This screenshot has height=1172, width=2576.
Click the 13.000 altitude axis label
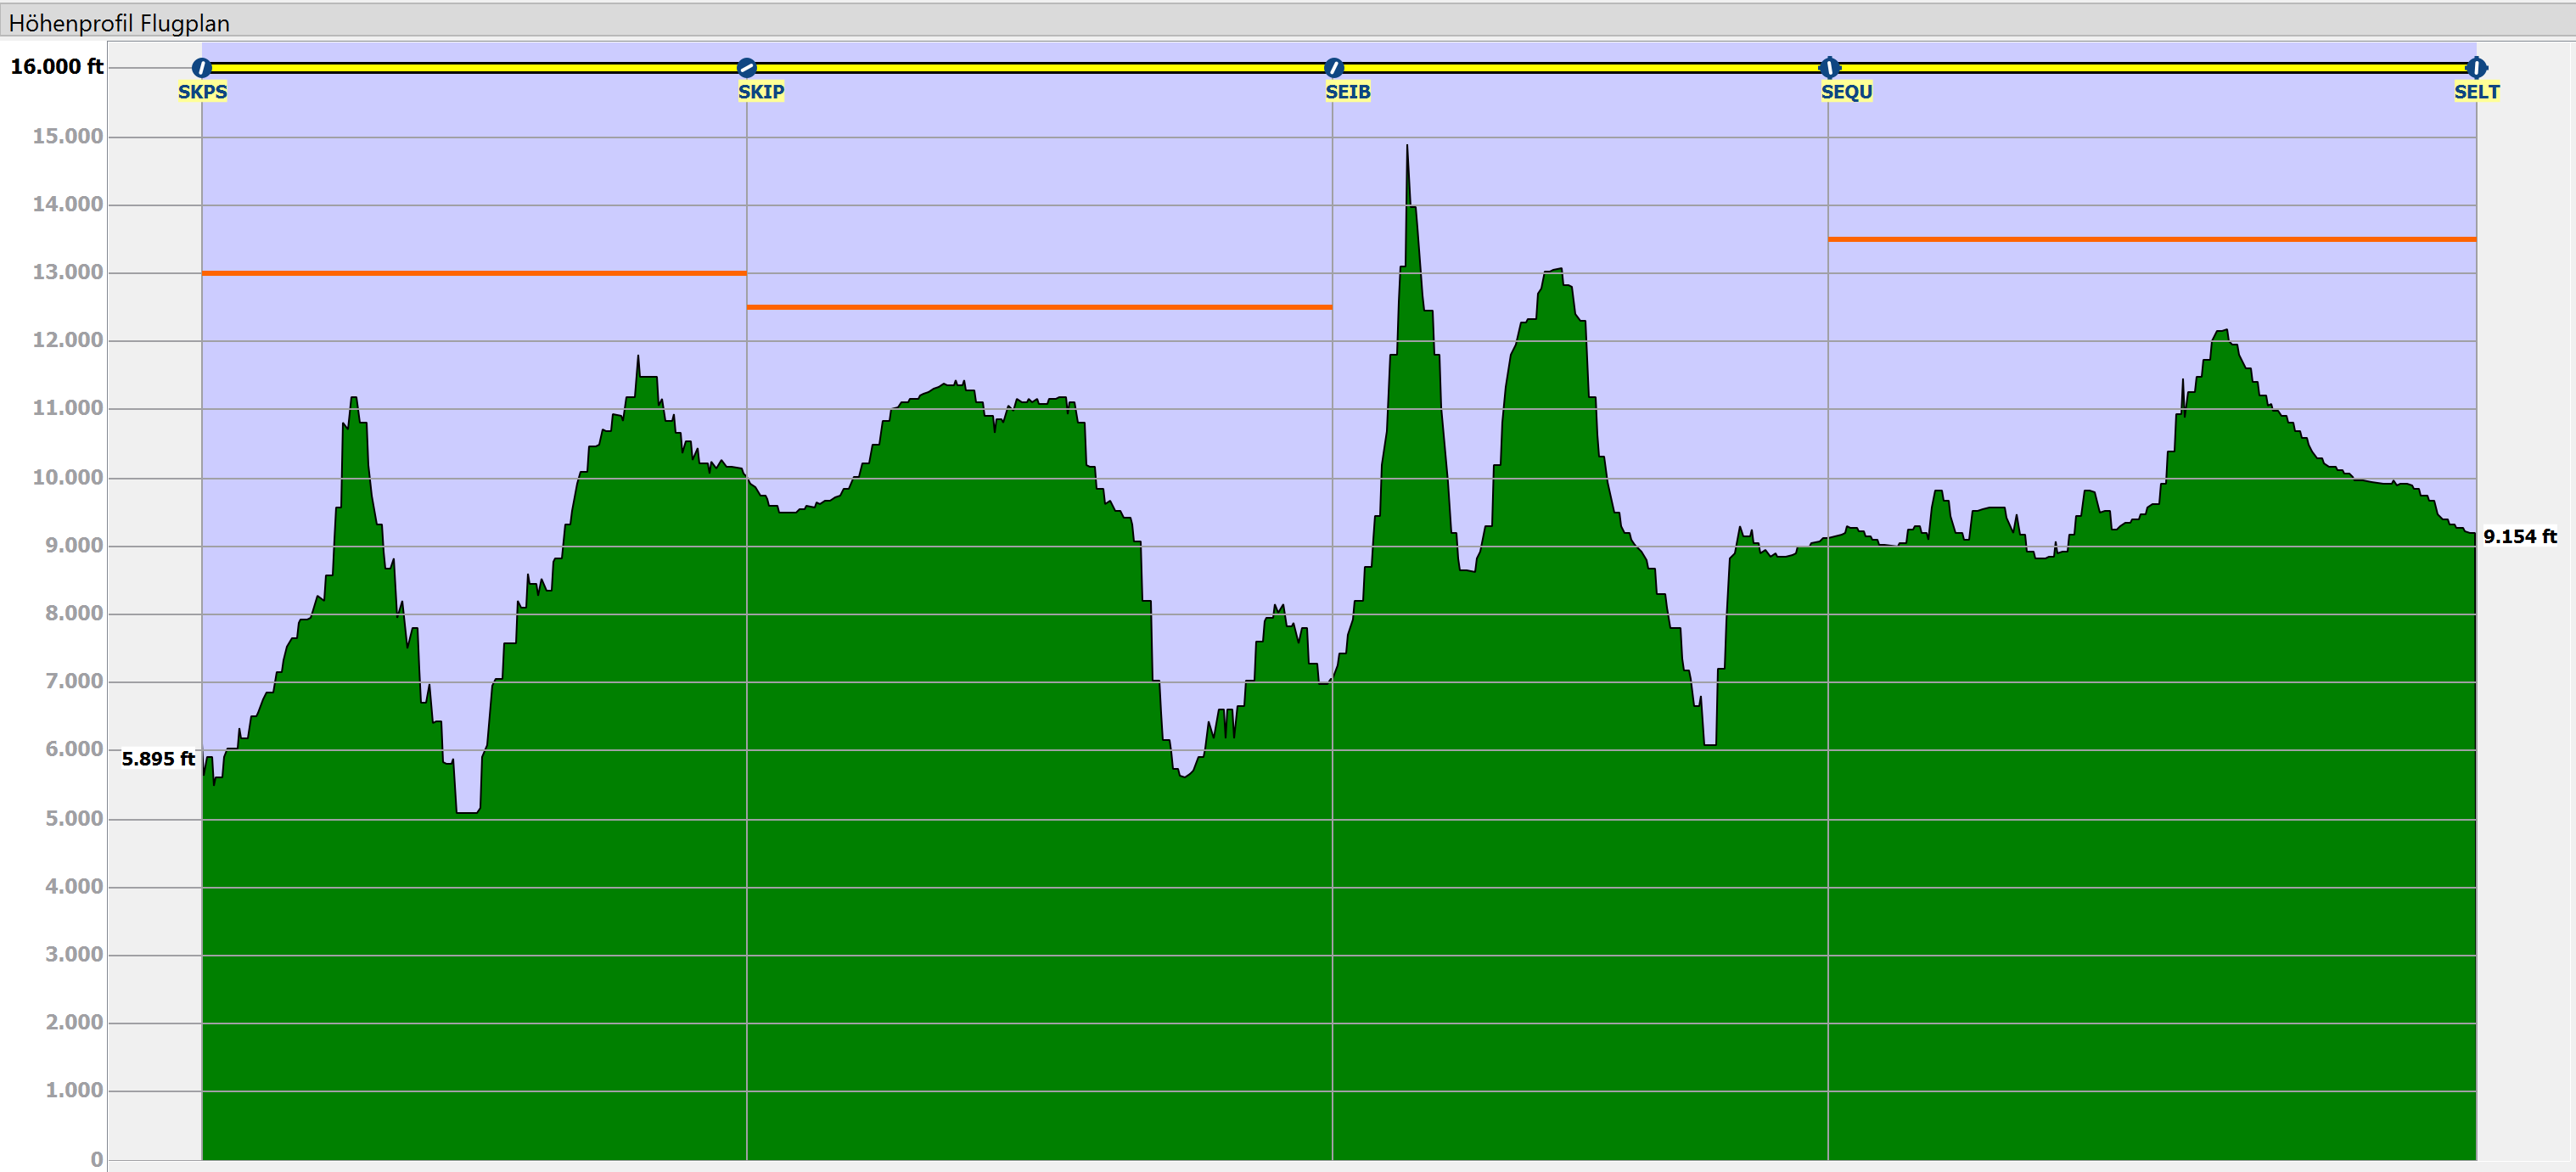[68, 273]
